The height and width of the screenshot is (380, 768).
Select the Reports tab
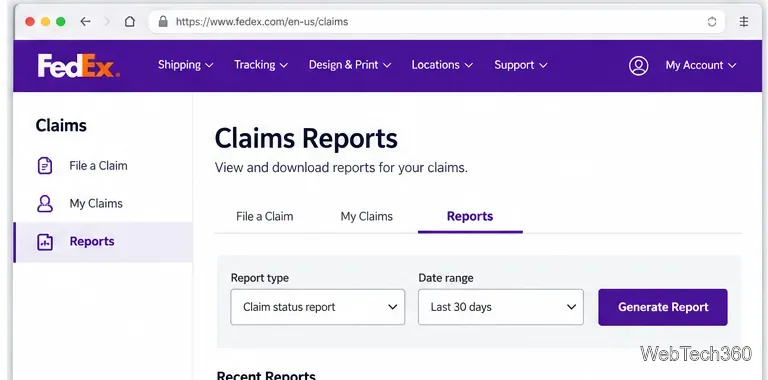[x=470, y=216]
